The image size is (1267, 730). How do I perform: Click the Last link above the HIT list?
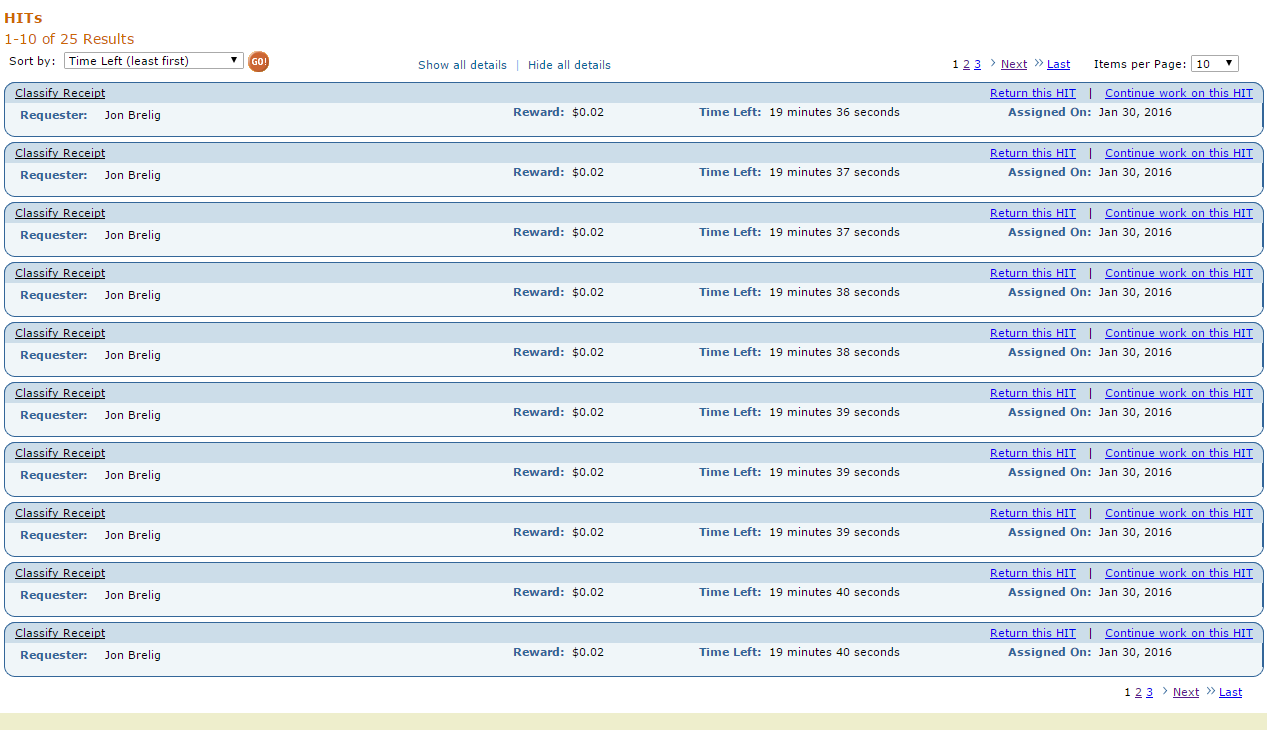(x=1058, y=64)
